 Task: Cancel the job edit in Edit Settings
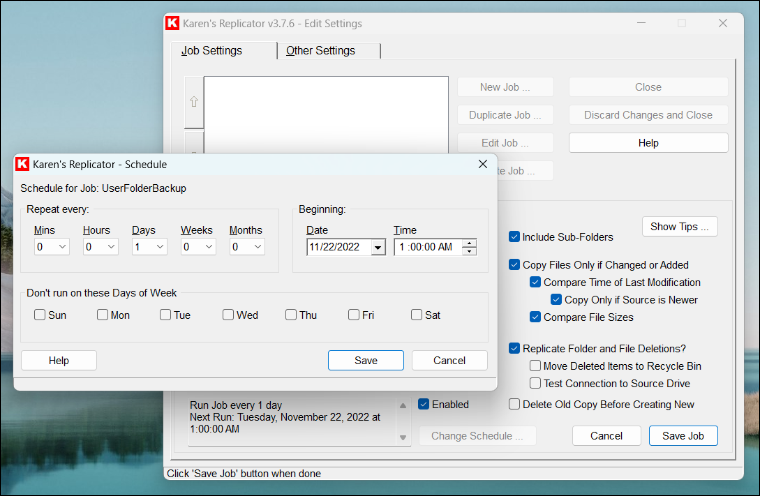coord(606,436)
